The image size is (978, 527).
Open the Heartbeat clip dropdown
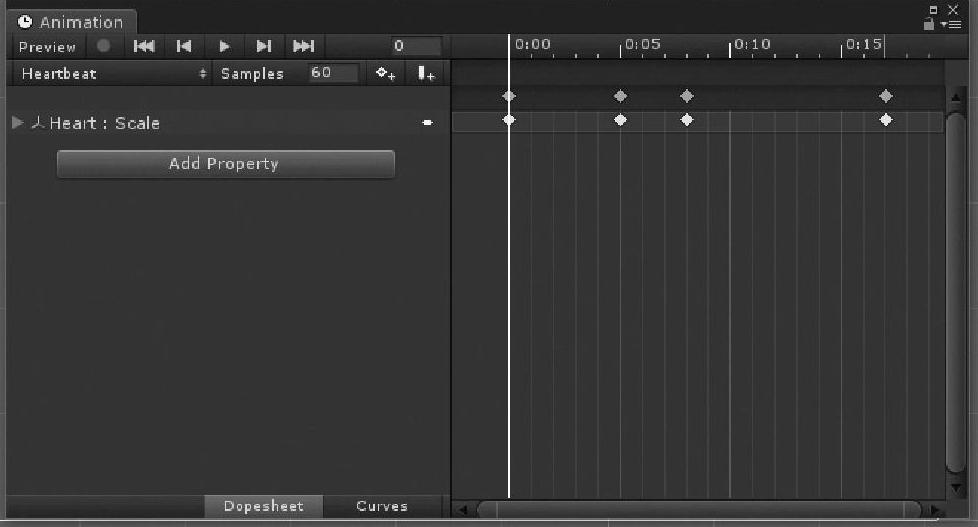point(113,74)
